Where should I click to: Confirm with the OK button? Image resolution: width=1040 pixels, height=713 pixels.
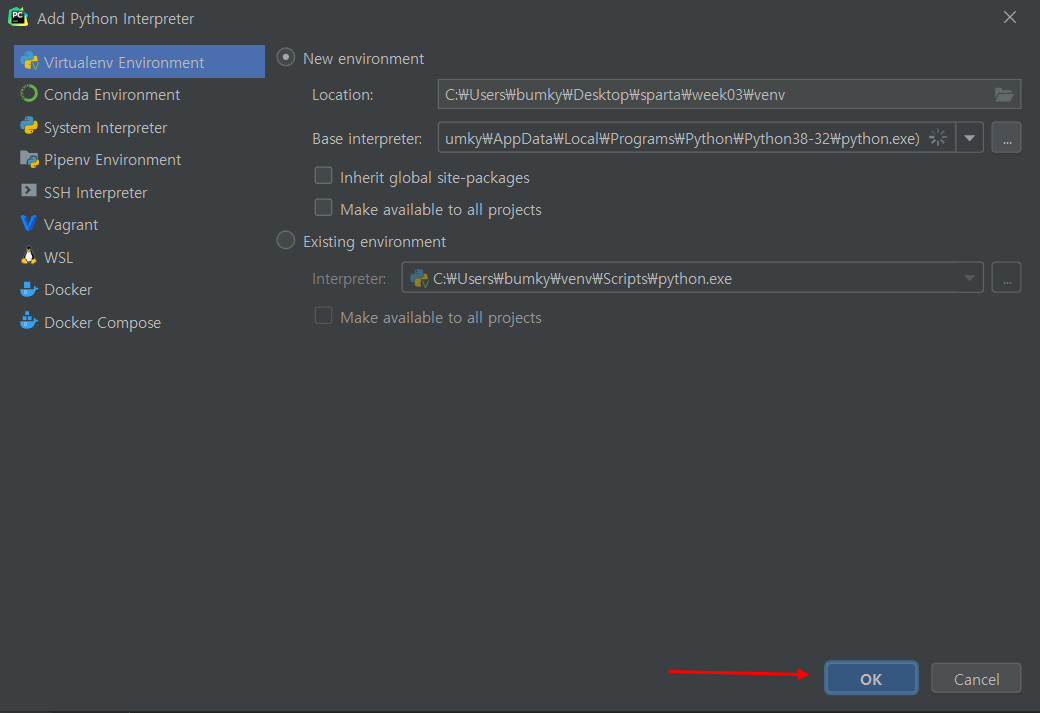[x=872, y=679]
